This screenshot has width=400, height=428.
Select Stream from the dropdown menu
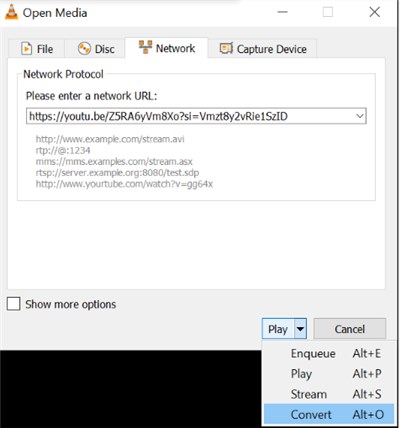click(x=329, y=394)
